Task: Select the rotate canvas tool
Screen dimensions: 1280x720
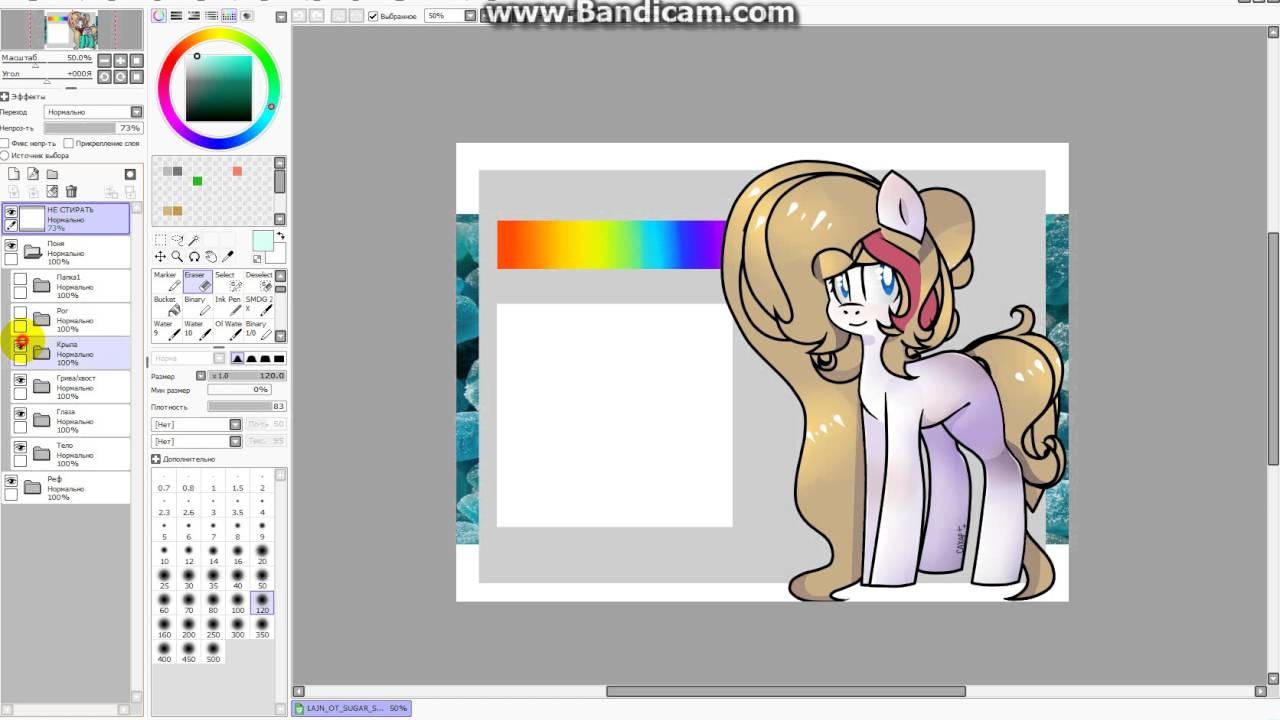Action: coord(194,257)
